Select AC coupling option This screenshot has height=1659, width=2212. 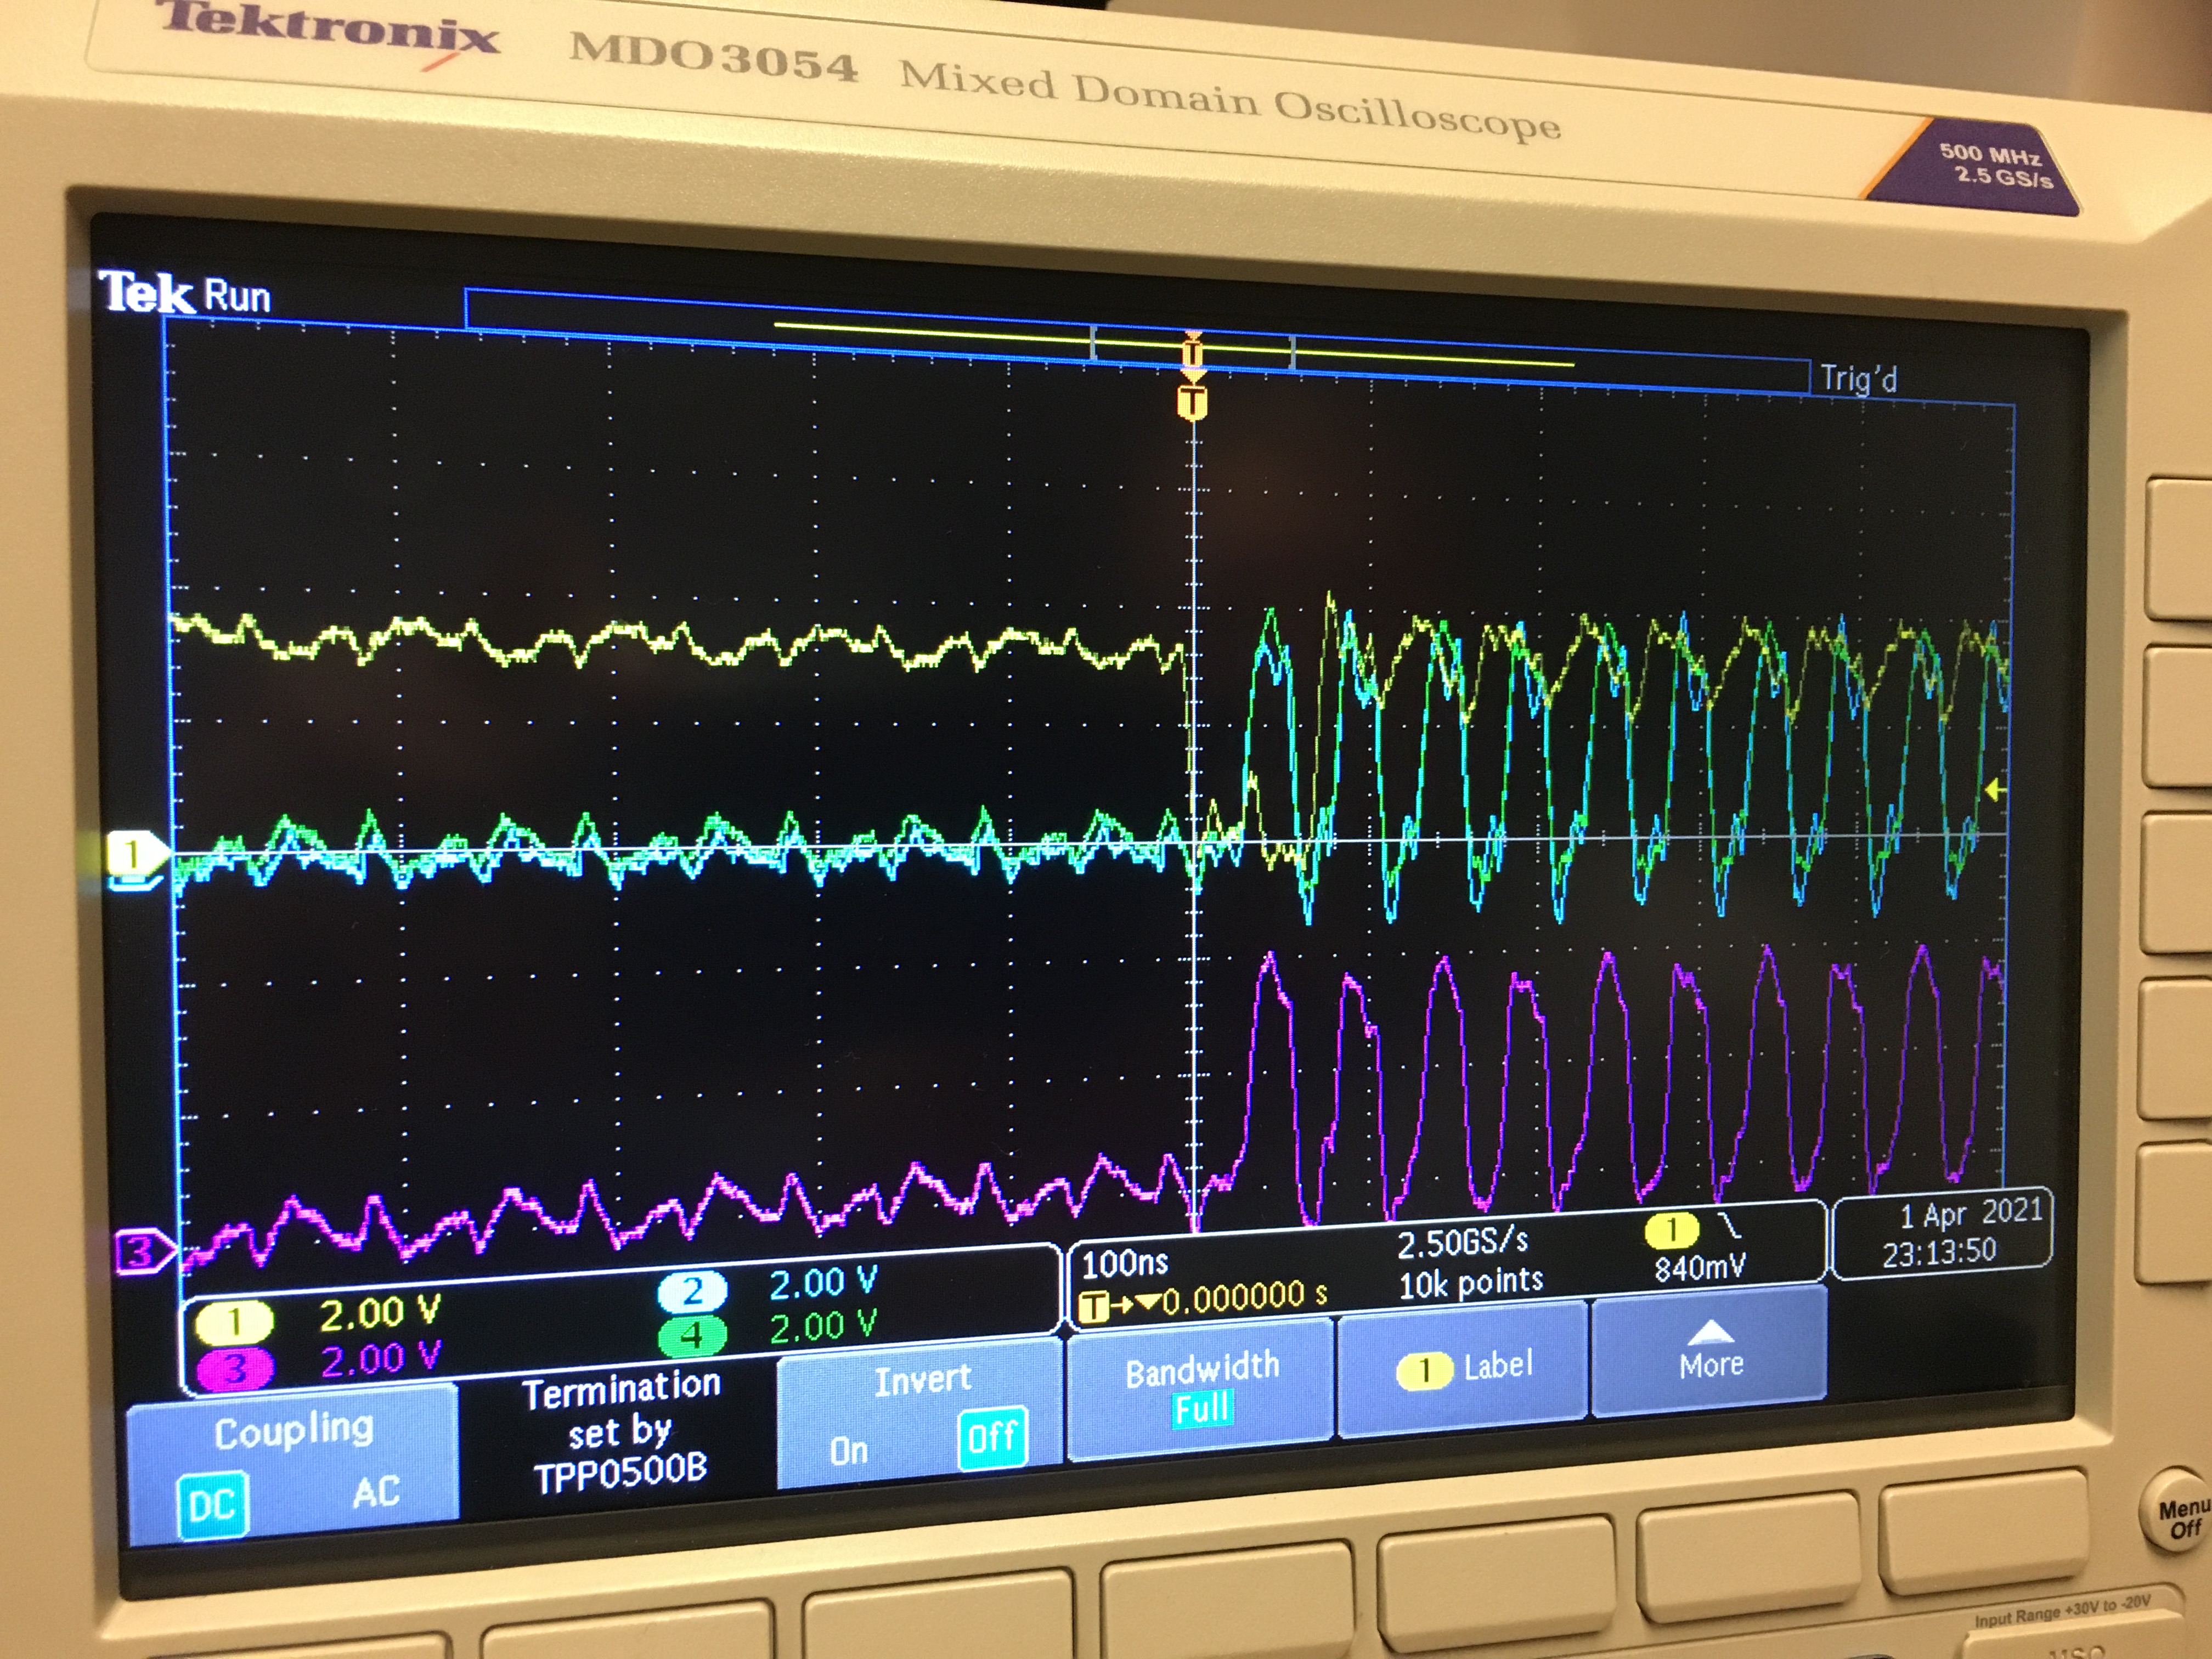(x=376, y=1492)
